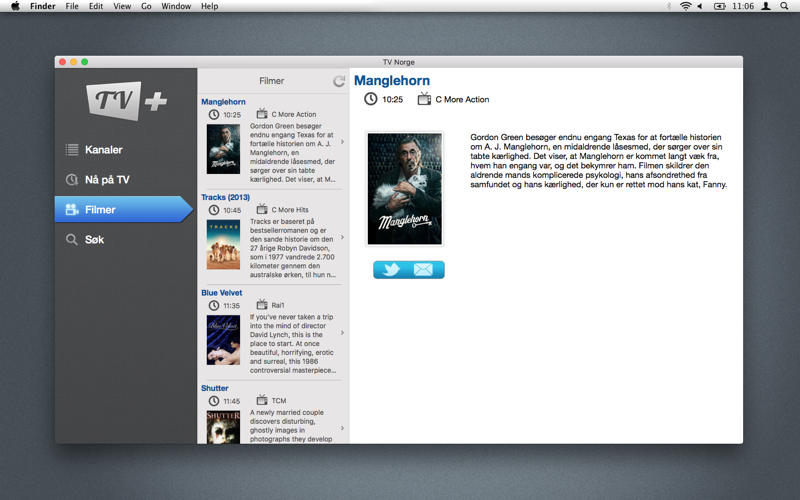The height and width of the screenshot is (500, 800).
Task: Open the Edit menu
Action: pos(96,6)
